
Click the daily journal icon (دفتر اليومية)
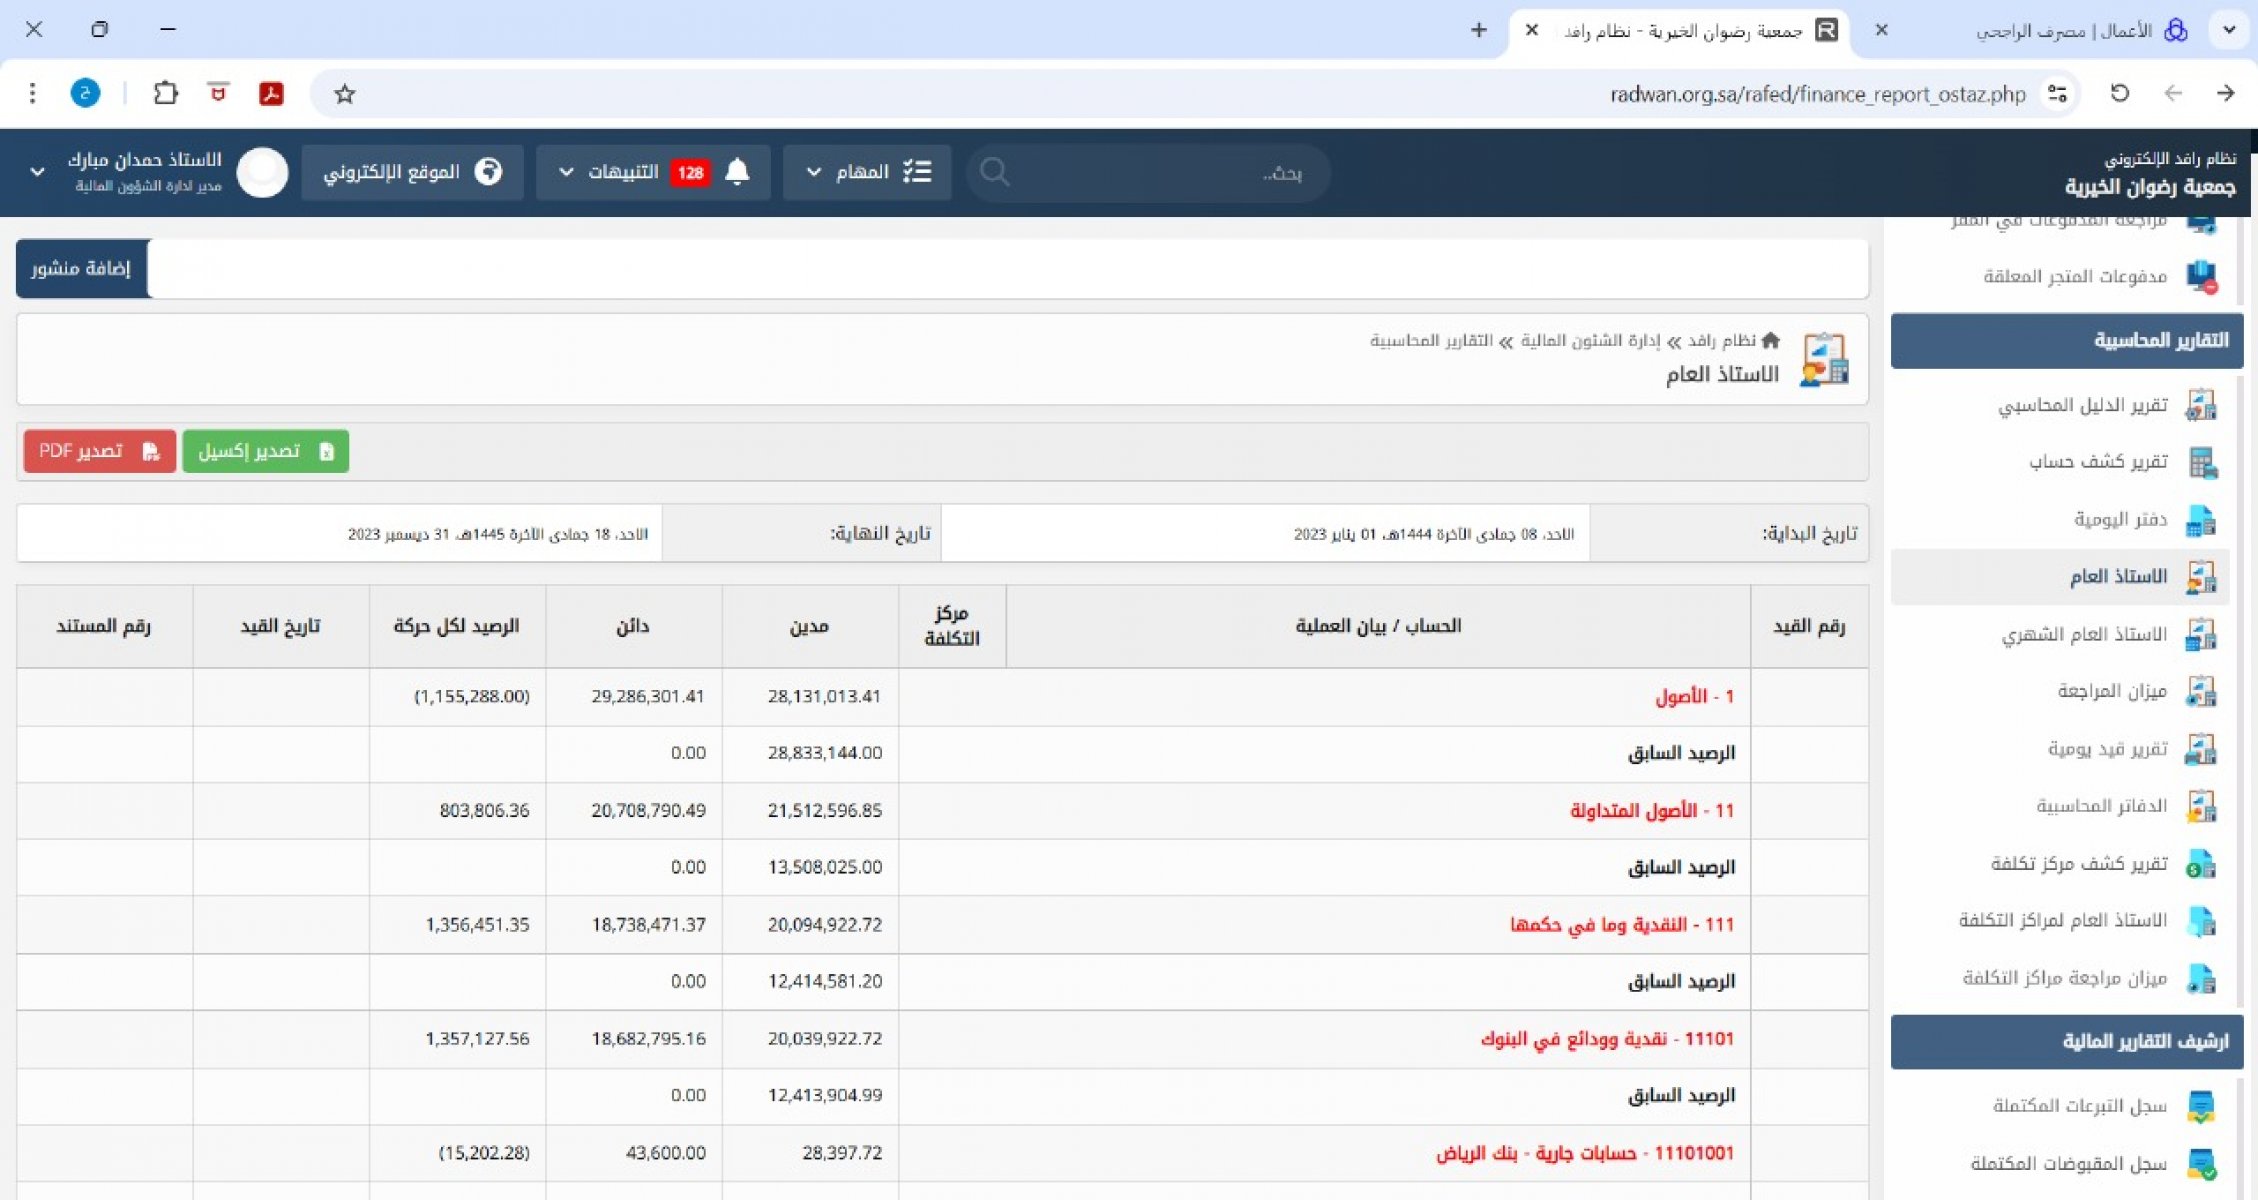2201,520
